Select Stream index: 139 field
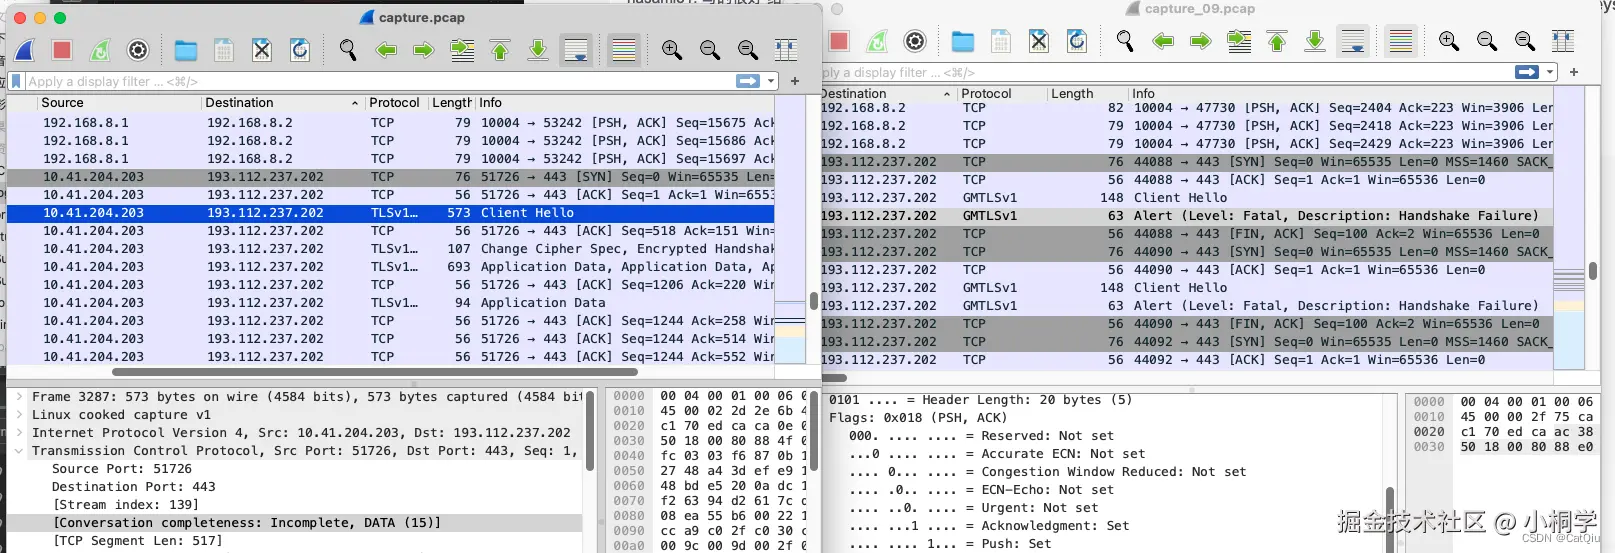The height and width of the screenshot is (553, 1615). pos(125,505)
